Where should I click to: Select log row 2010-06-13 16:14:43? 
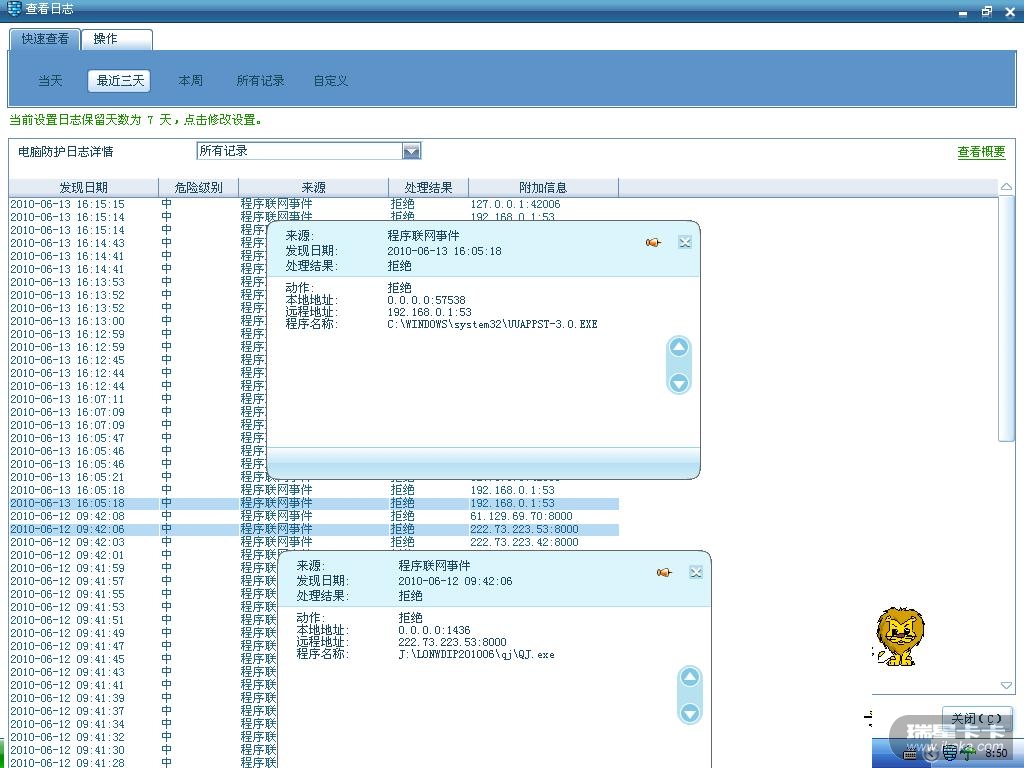[138, 243]
